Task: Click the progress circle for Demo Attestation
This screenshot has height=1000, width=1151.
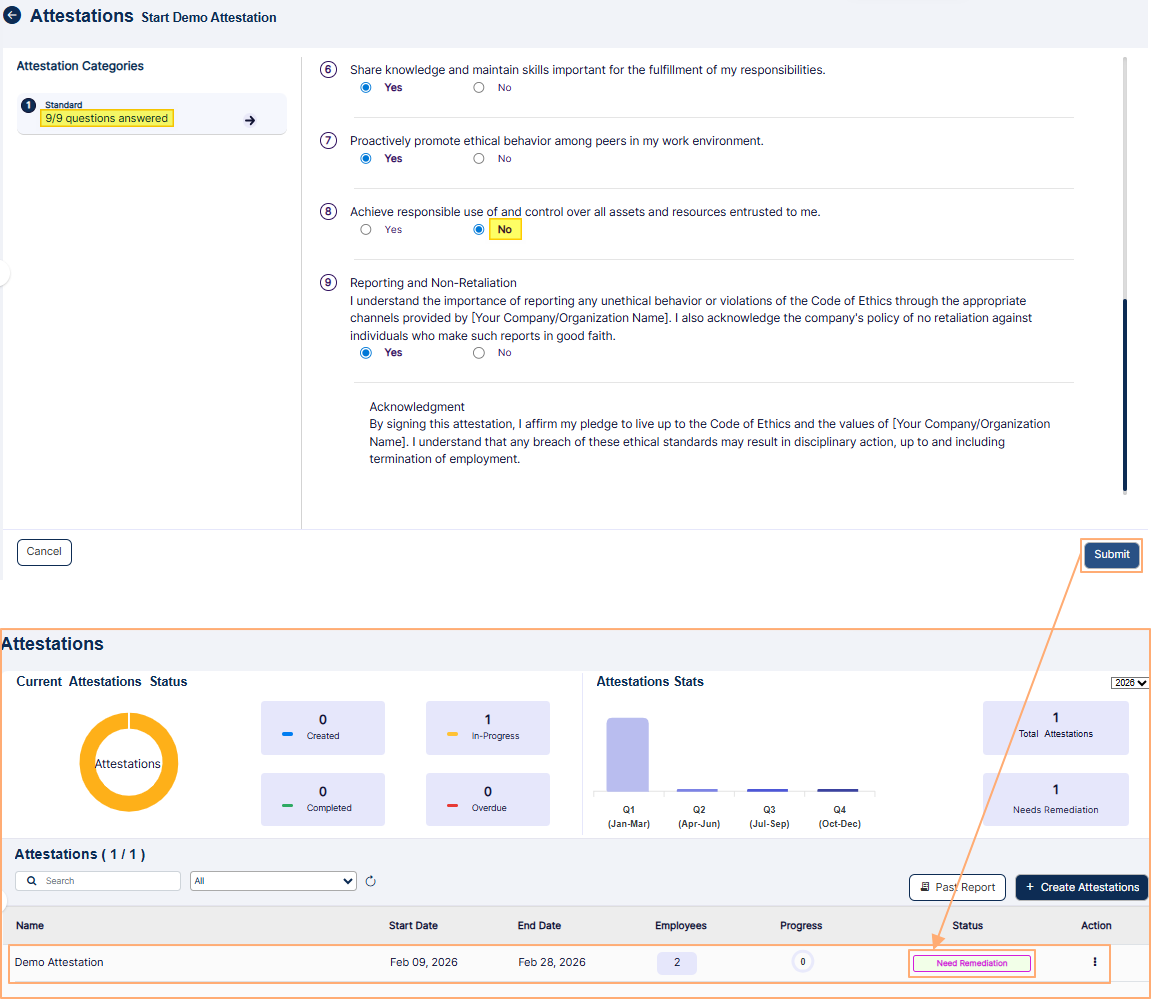Action: pos(802,962)
